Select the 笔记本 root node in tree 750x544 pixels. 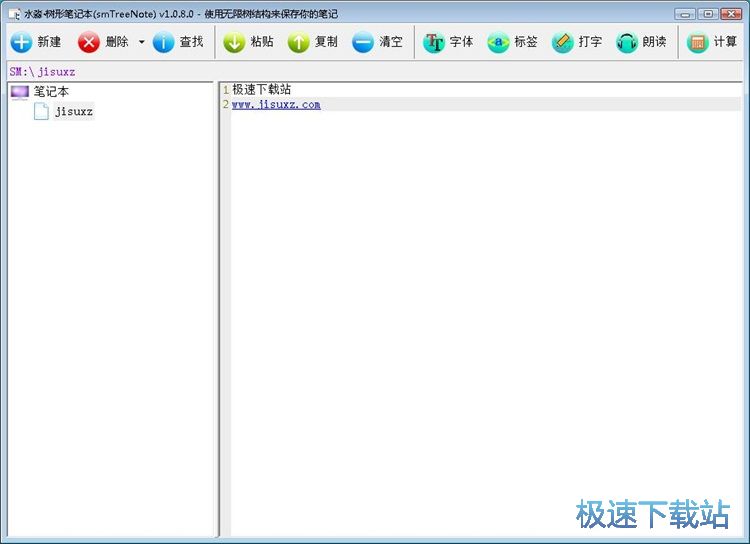click(51, 91)
